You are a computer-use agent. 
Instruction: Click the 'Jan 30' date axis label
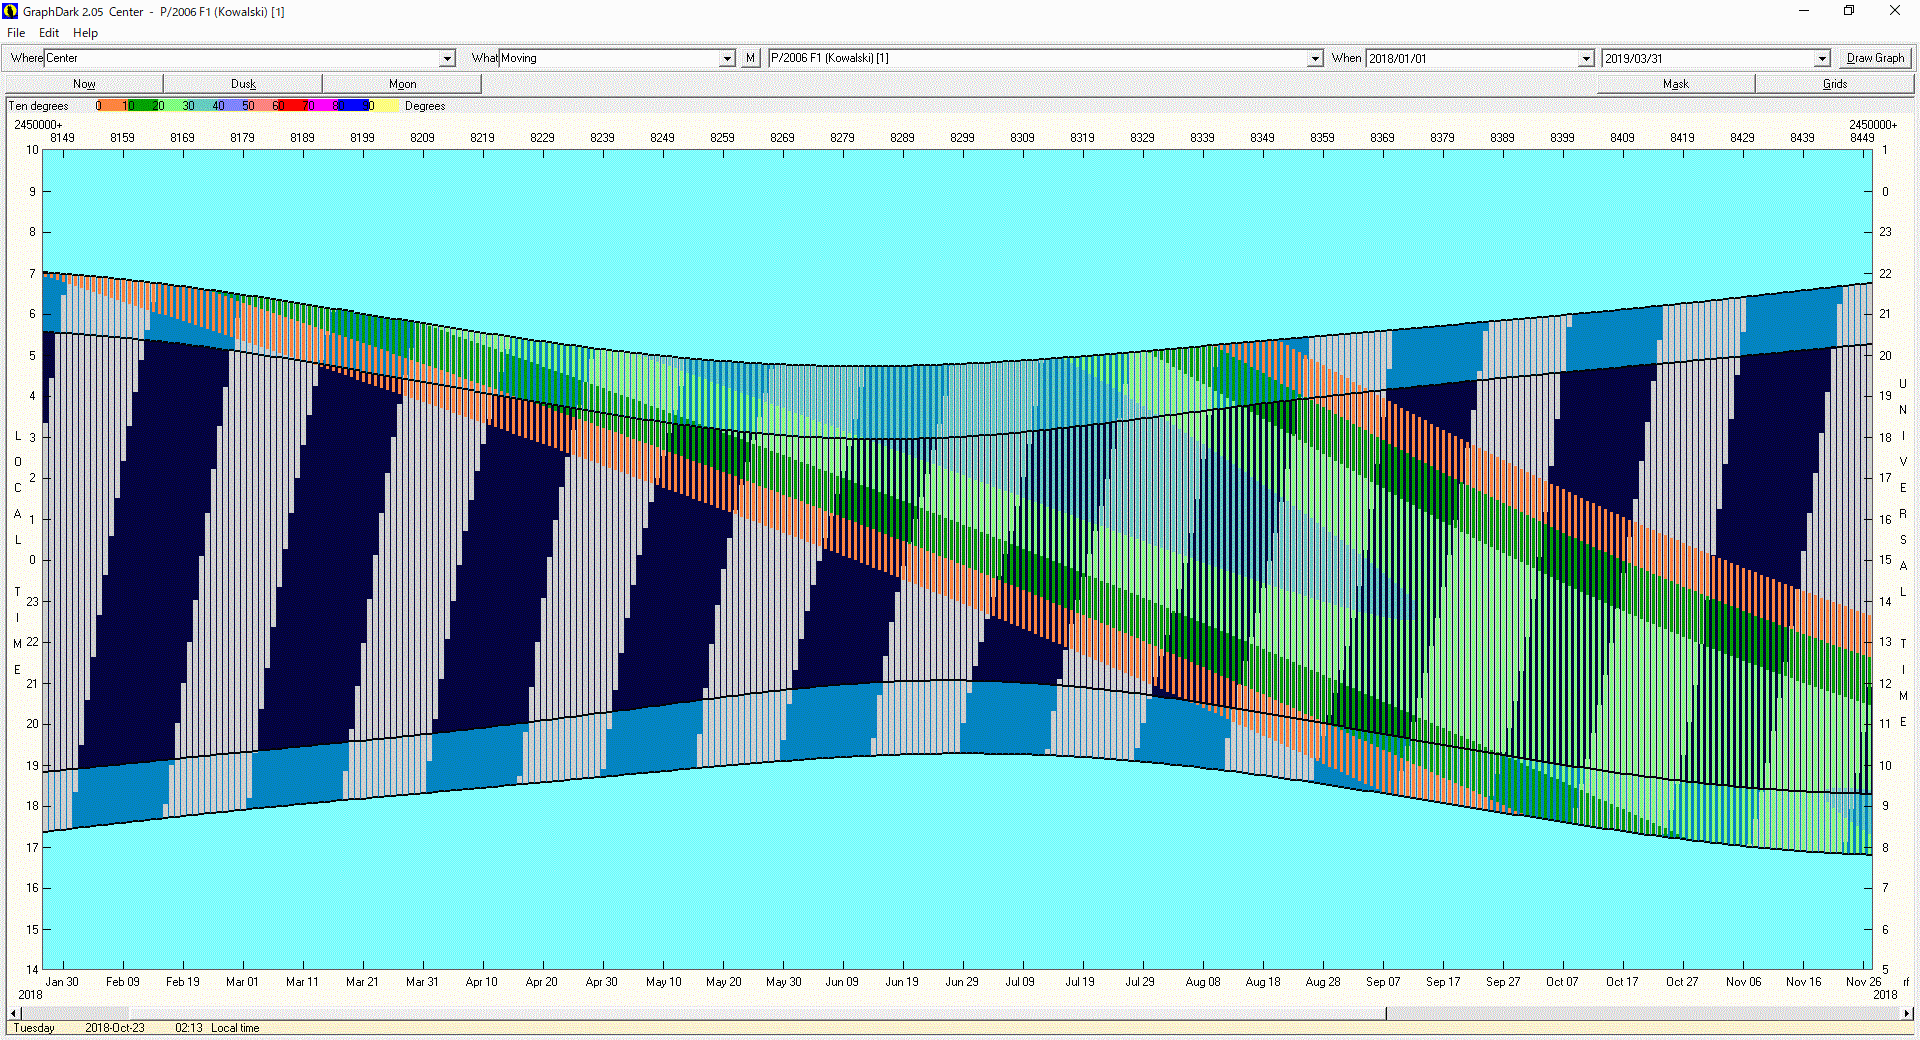62,982
